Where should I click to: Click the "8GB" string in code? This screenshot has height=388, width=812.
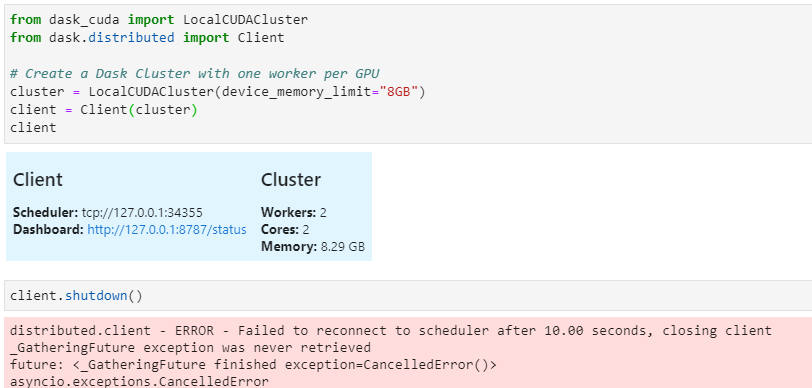(x=398, y=92)
